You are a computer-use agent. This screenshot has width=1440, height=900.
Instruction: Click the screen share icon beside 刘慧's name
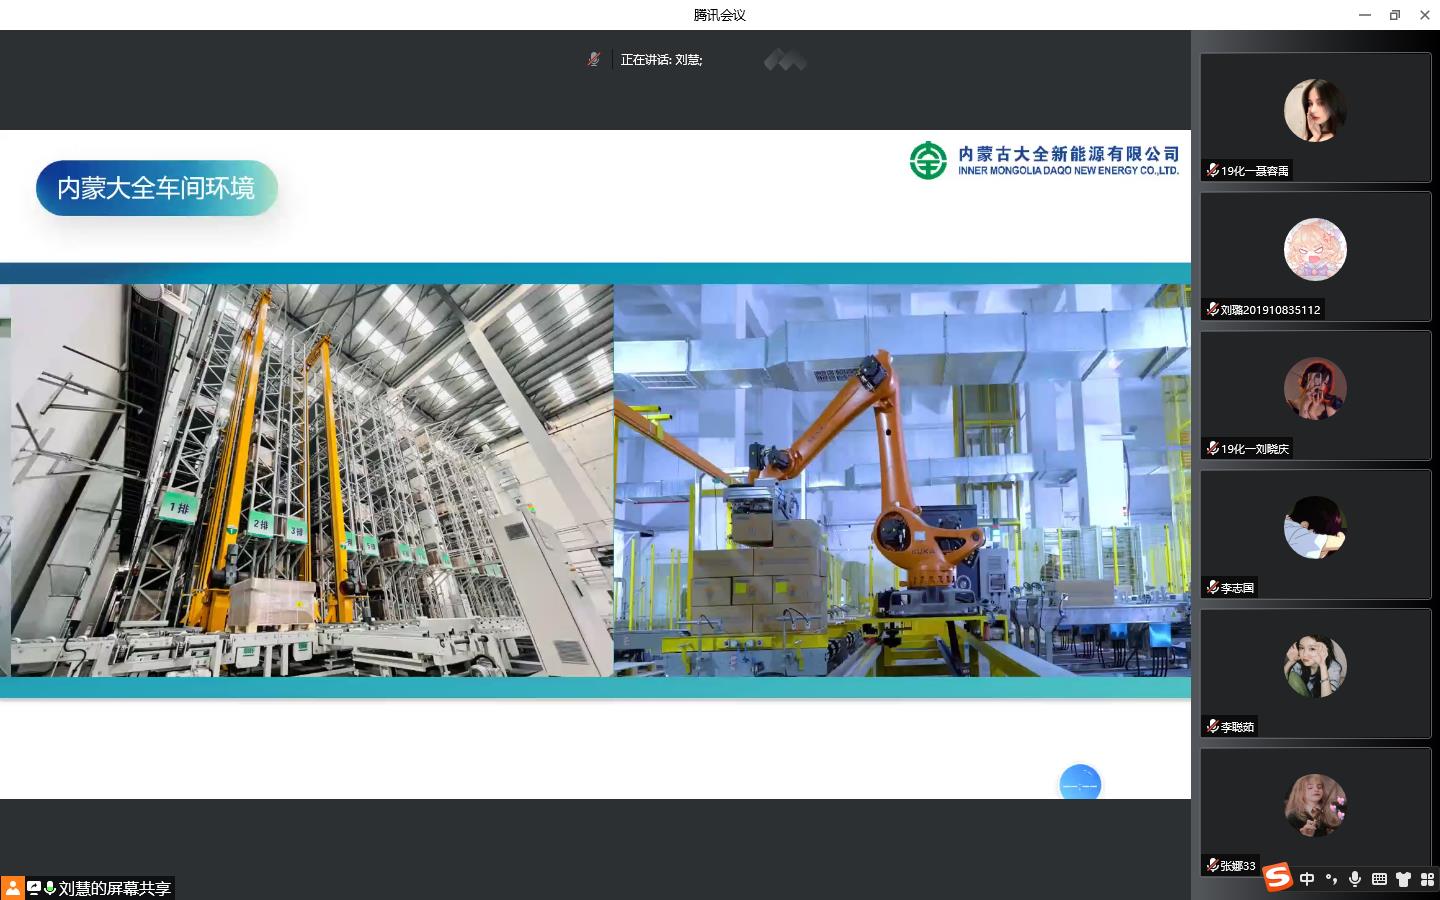[x=34, y=888]
